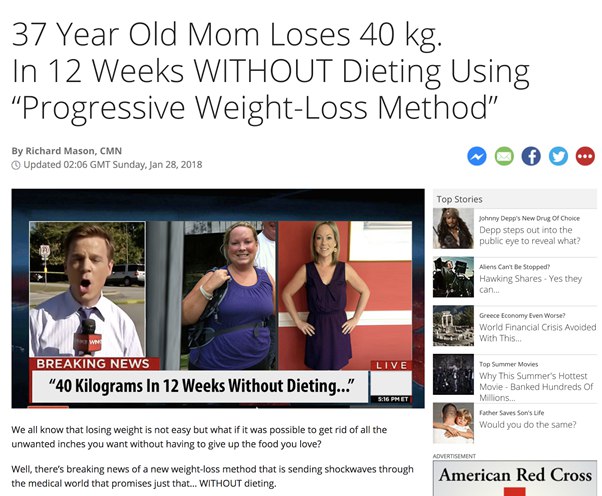Open Top Summer Movies thumbnail

453,375
